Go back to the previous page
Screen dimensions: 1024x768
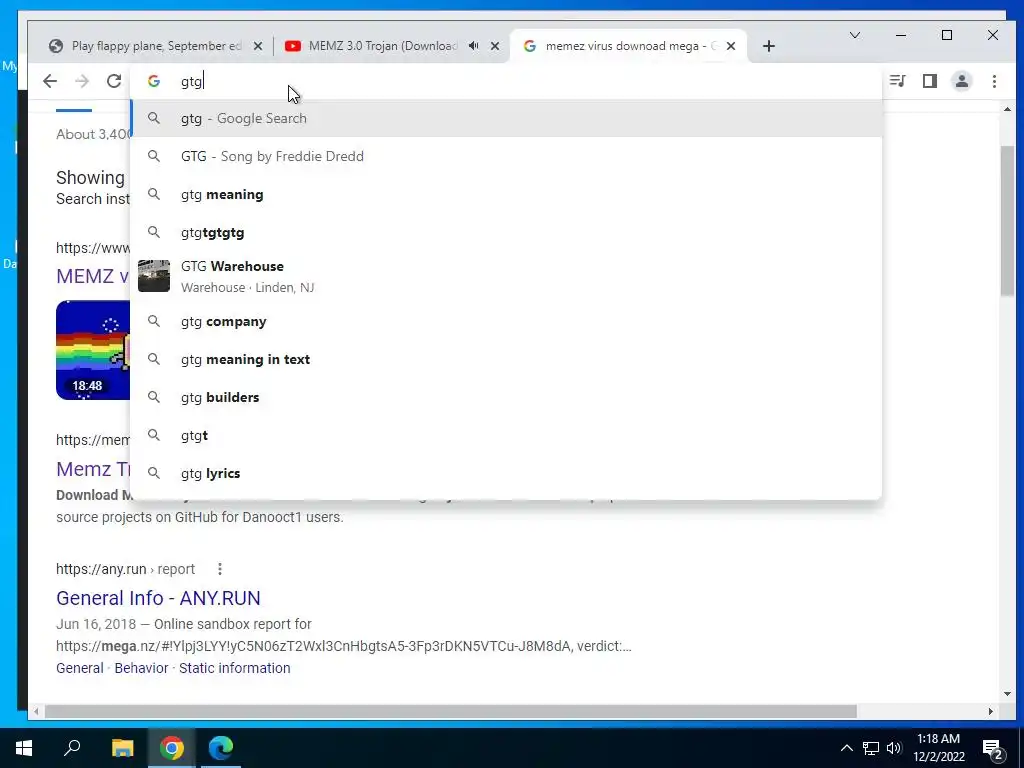[50, 81]
